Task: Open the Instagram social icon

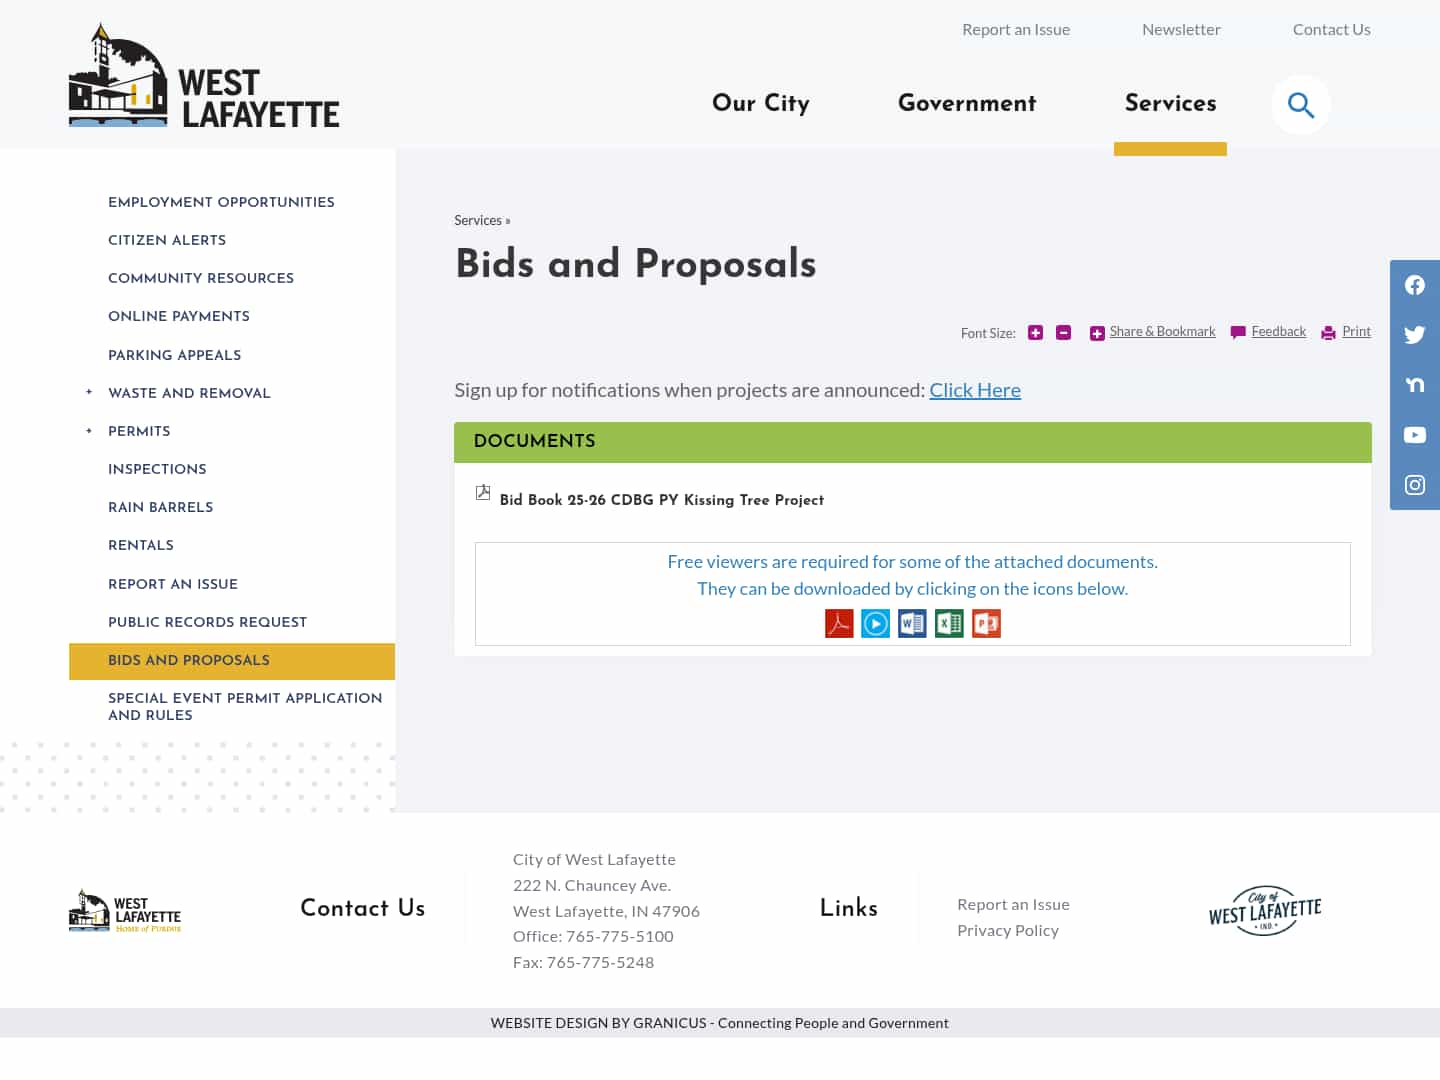Action: 1414,485
